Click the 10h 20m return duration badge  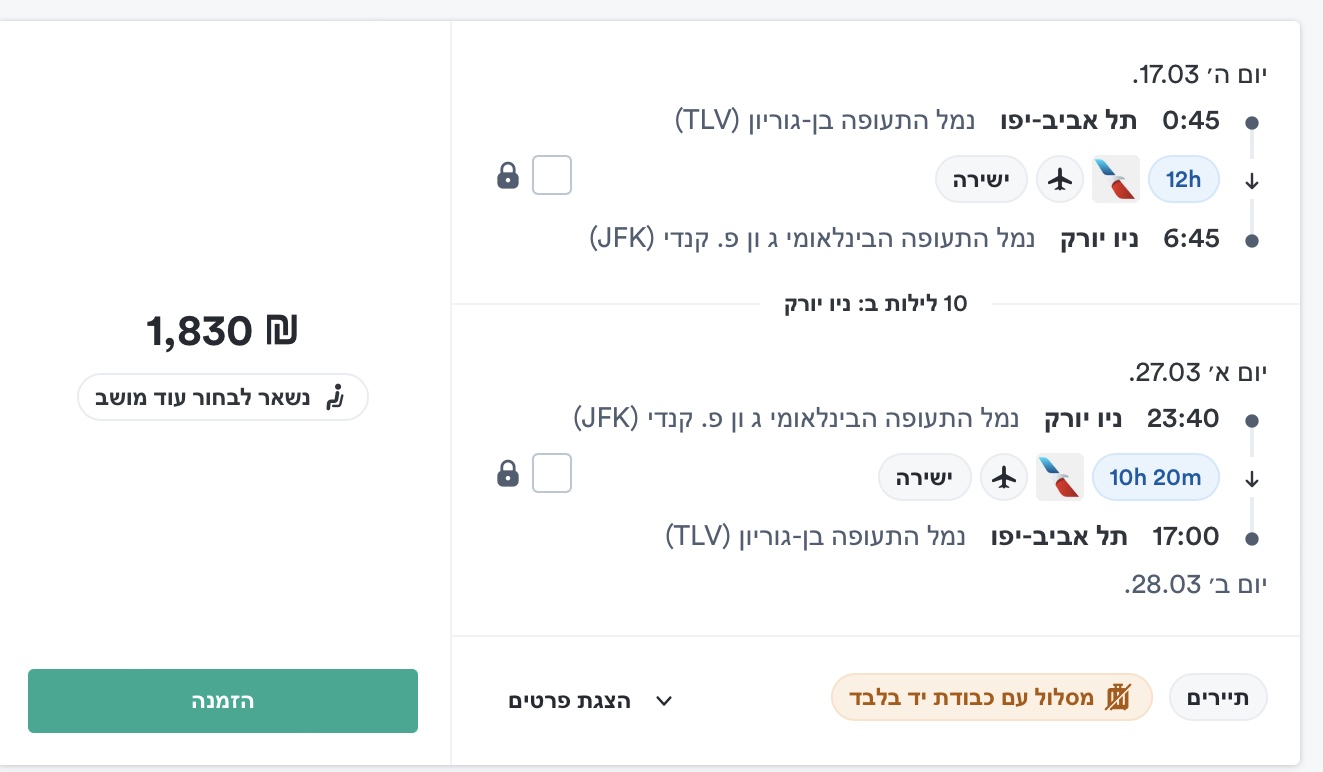pyautogui.click(x=1155, y=477)
